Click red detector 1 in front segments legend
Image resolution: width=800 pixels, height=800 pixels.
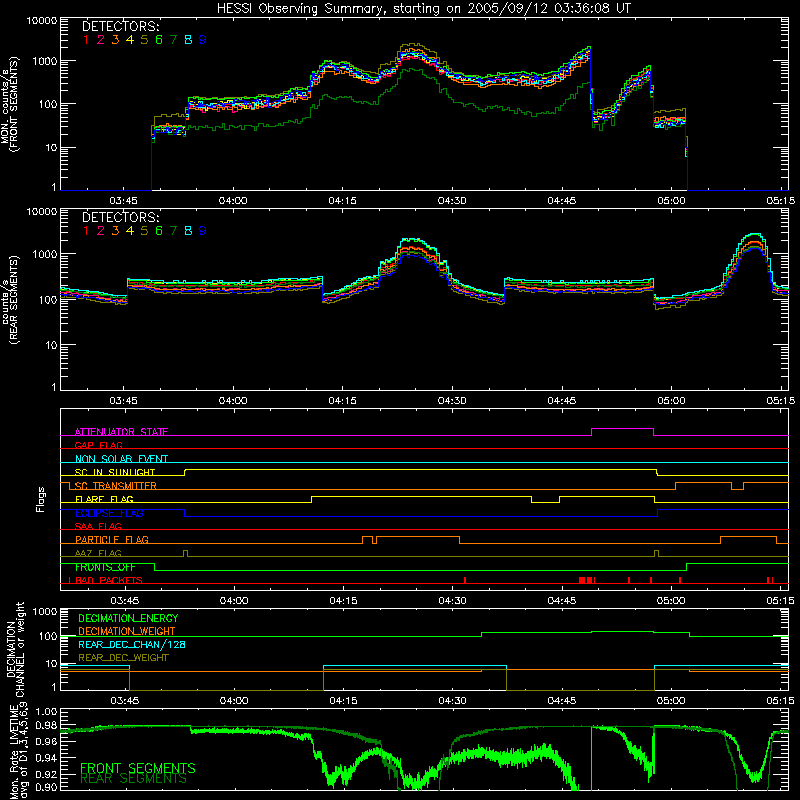[86, 40]
